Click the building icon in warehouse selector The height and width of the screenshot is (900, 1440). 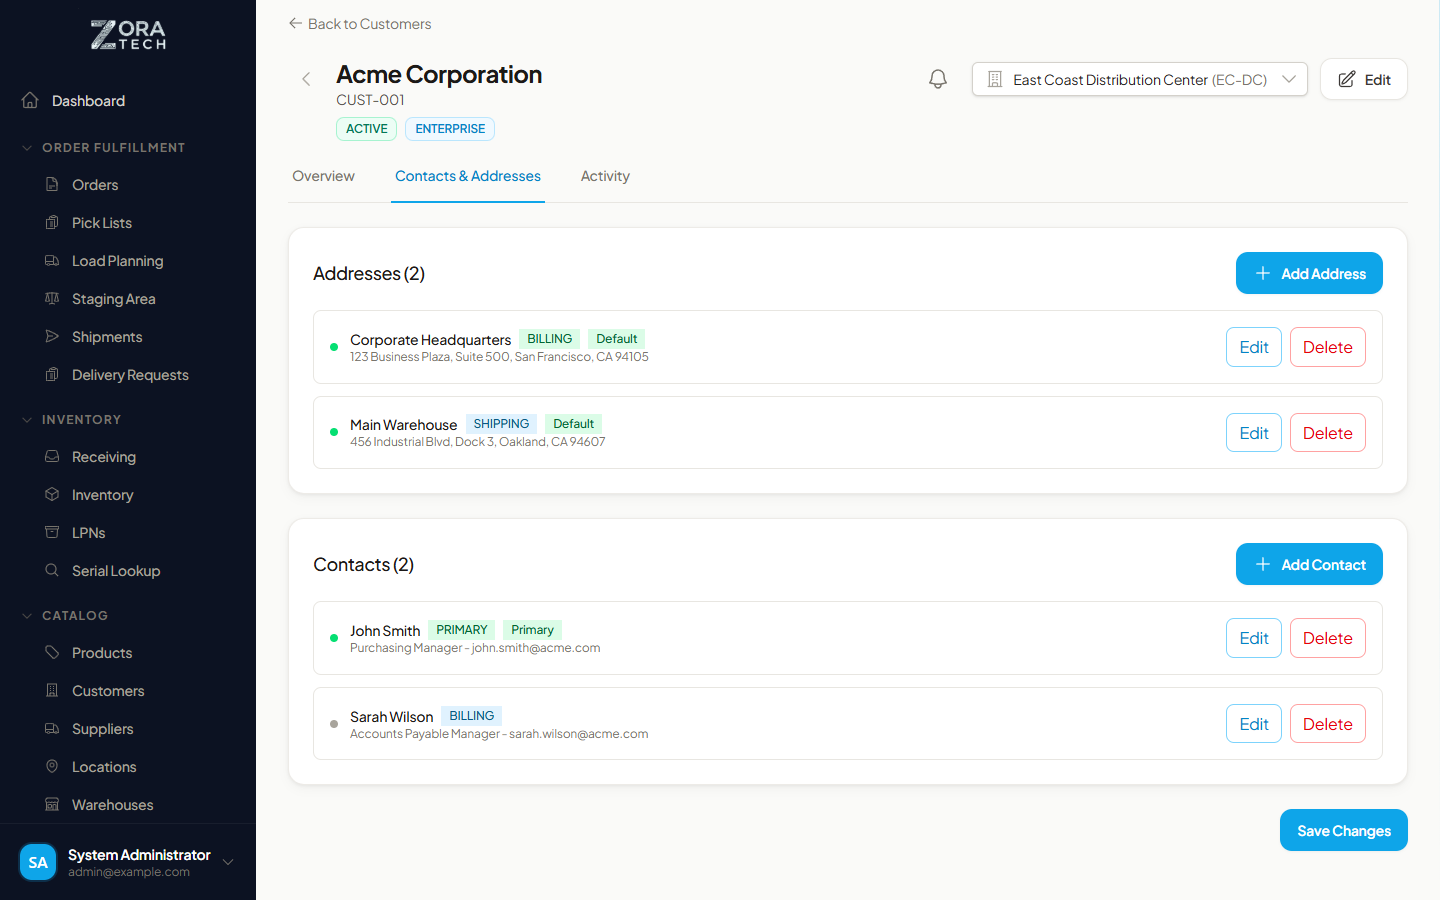995,79
